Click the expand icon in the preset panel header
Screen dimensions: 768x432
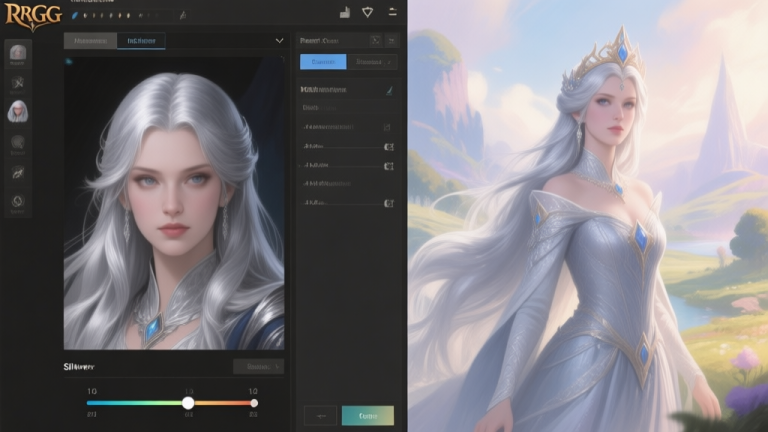click(x=375, y=41)
